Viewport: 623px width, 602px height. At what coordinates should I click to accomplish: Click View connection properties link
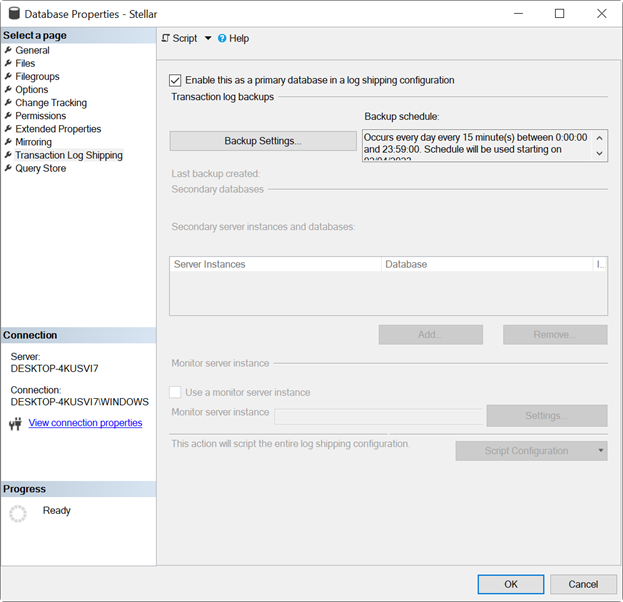point(85,423)
